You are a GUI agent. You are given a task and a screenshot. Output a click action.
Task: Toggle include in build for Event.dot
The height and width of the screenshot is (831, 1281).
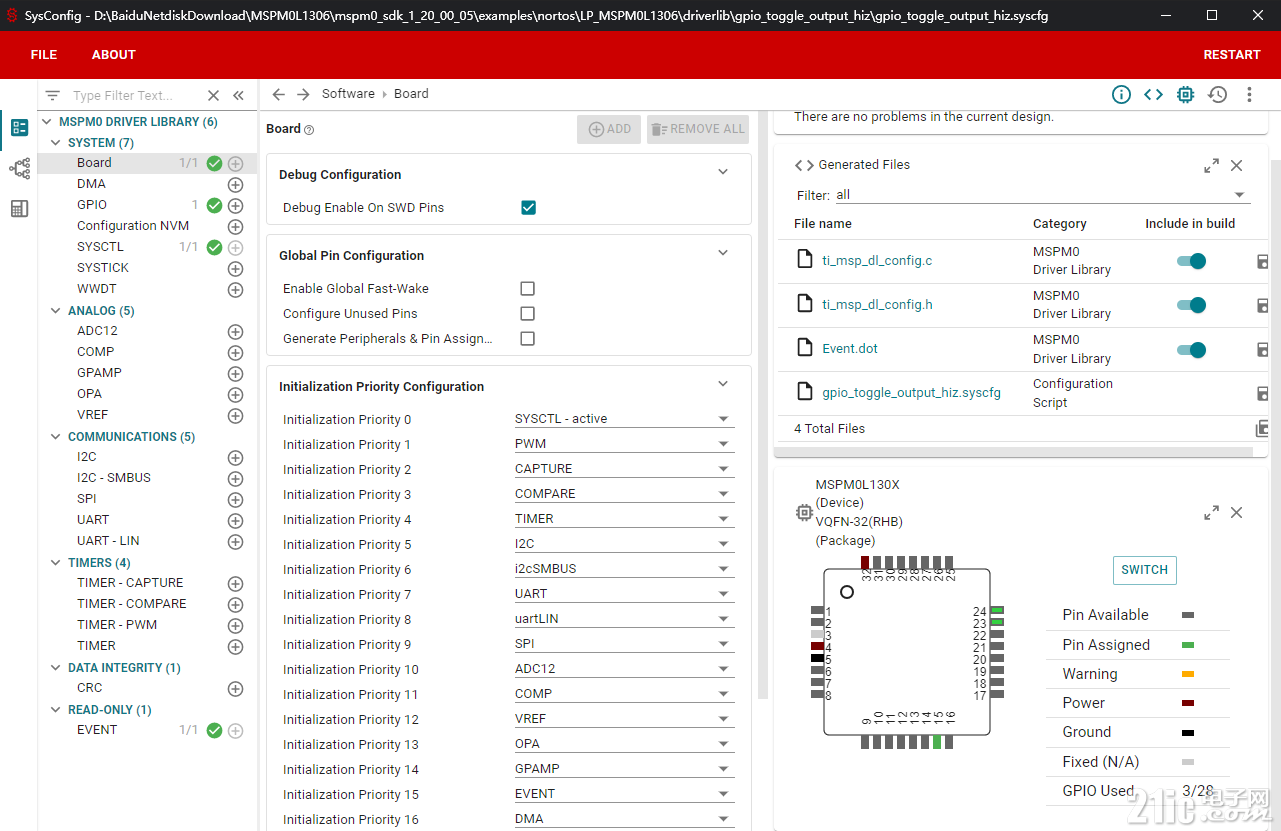pyautogui.click(x=1191, y=350)
